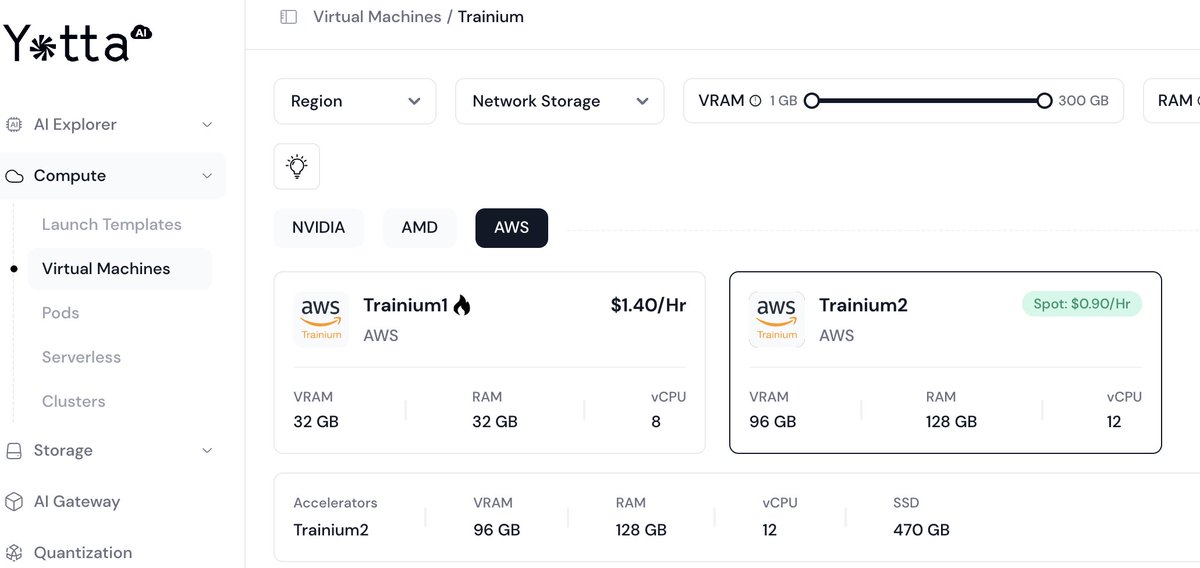
Task: Click the vCPU 8 value on Trainium1
Action: (x=656, y=422)
